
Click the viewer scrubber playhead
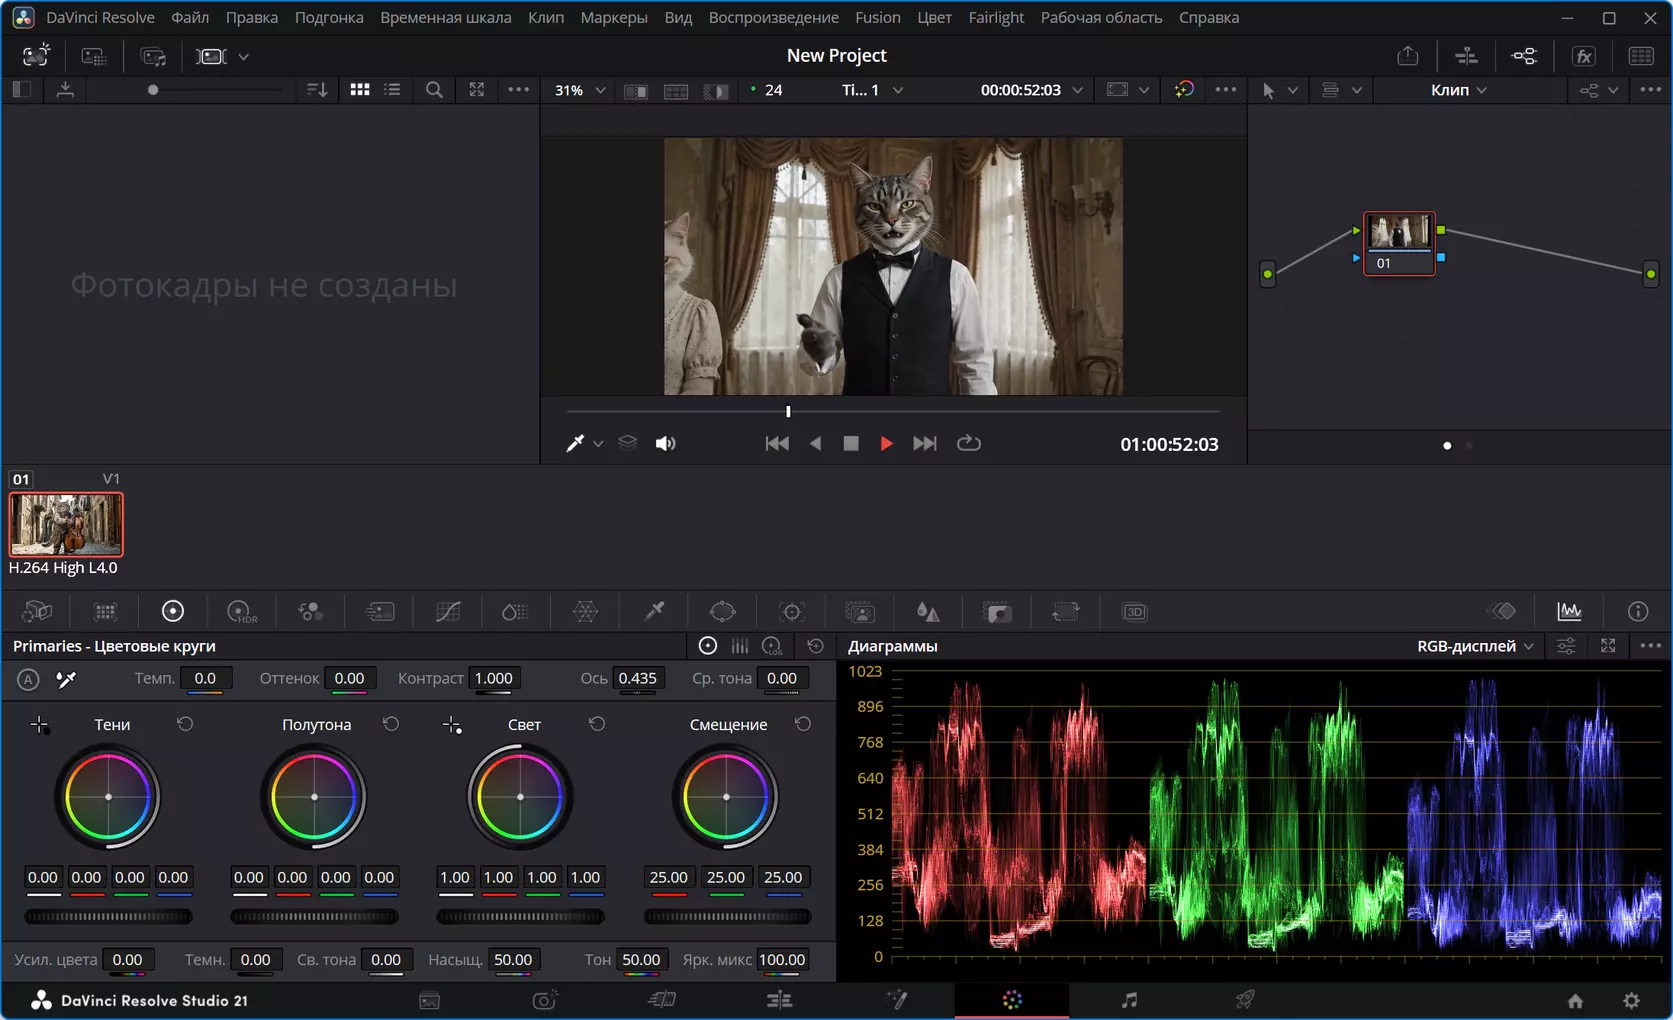tap(788, 411)
